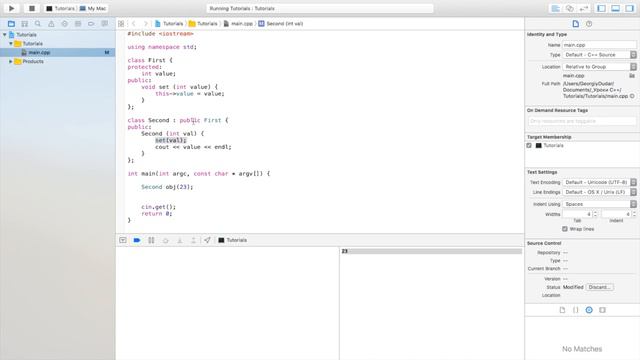Click the Step into button
Screen dimensions: 640x360
(x=180, y=240)
